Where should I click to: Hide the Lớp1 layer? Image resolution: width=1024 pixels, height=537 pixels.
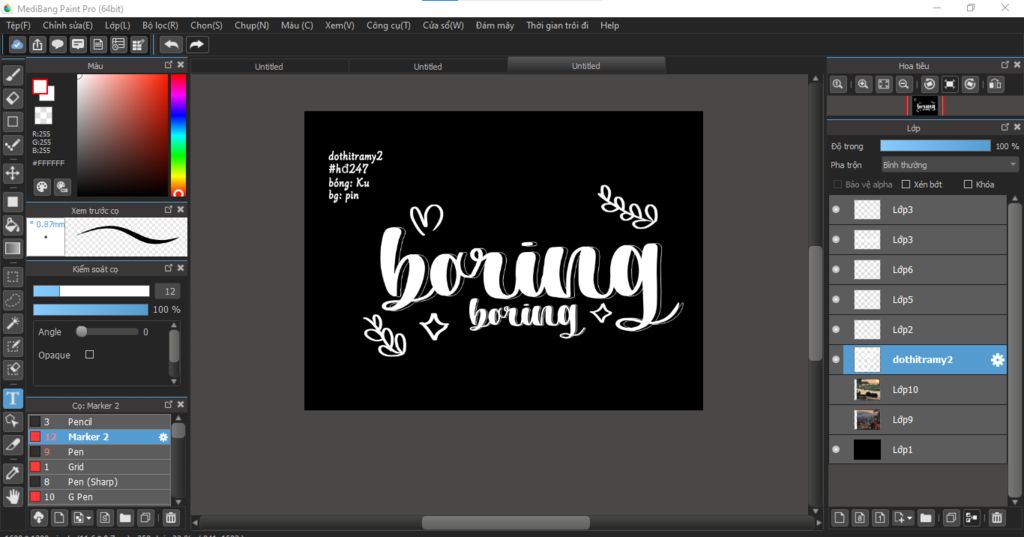836,449
